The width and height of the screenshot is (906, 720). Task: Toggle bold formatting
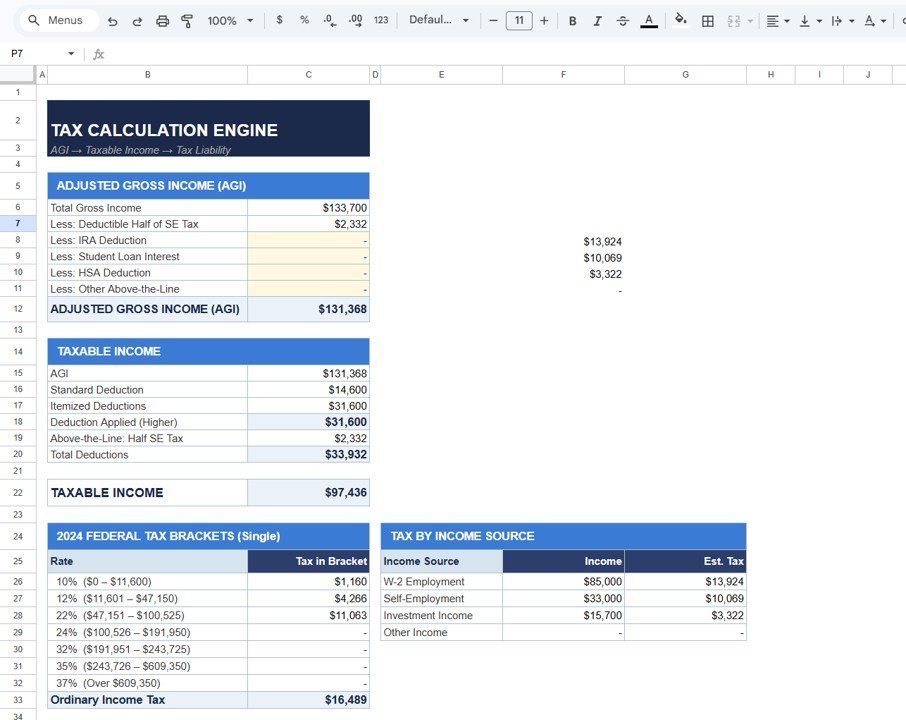pos(572,19)
